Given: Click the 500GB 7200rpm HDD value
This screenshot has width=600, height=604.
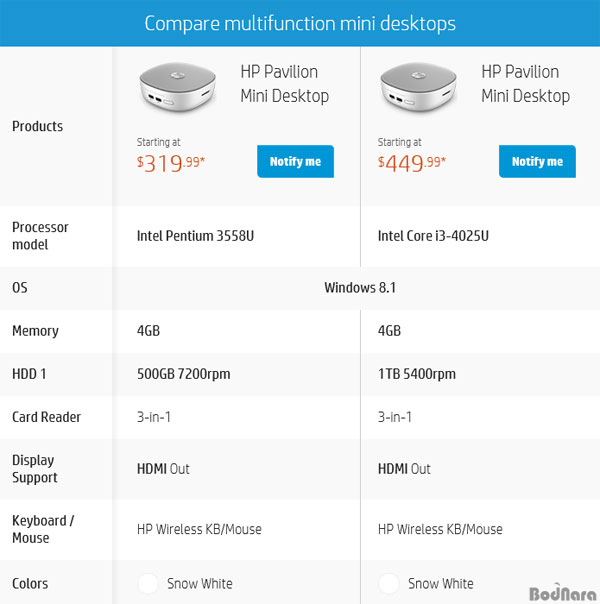Looking at the screenshot, I should (183, 374).
